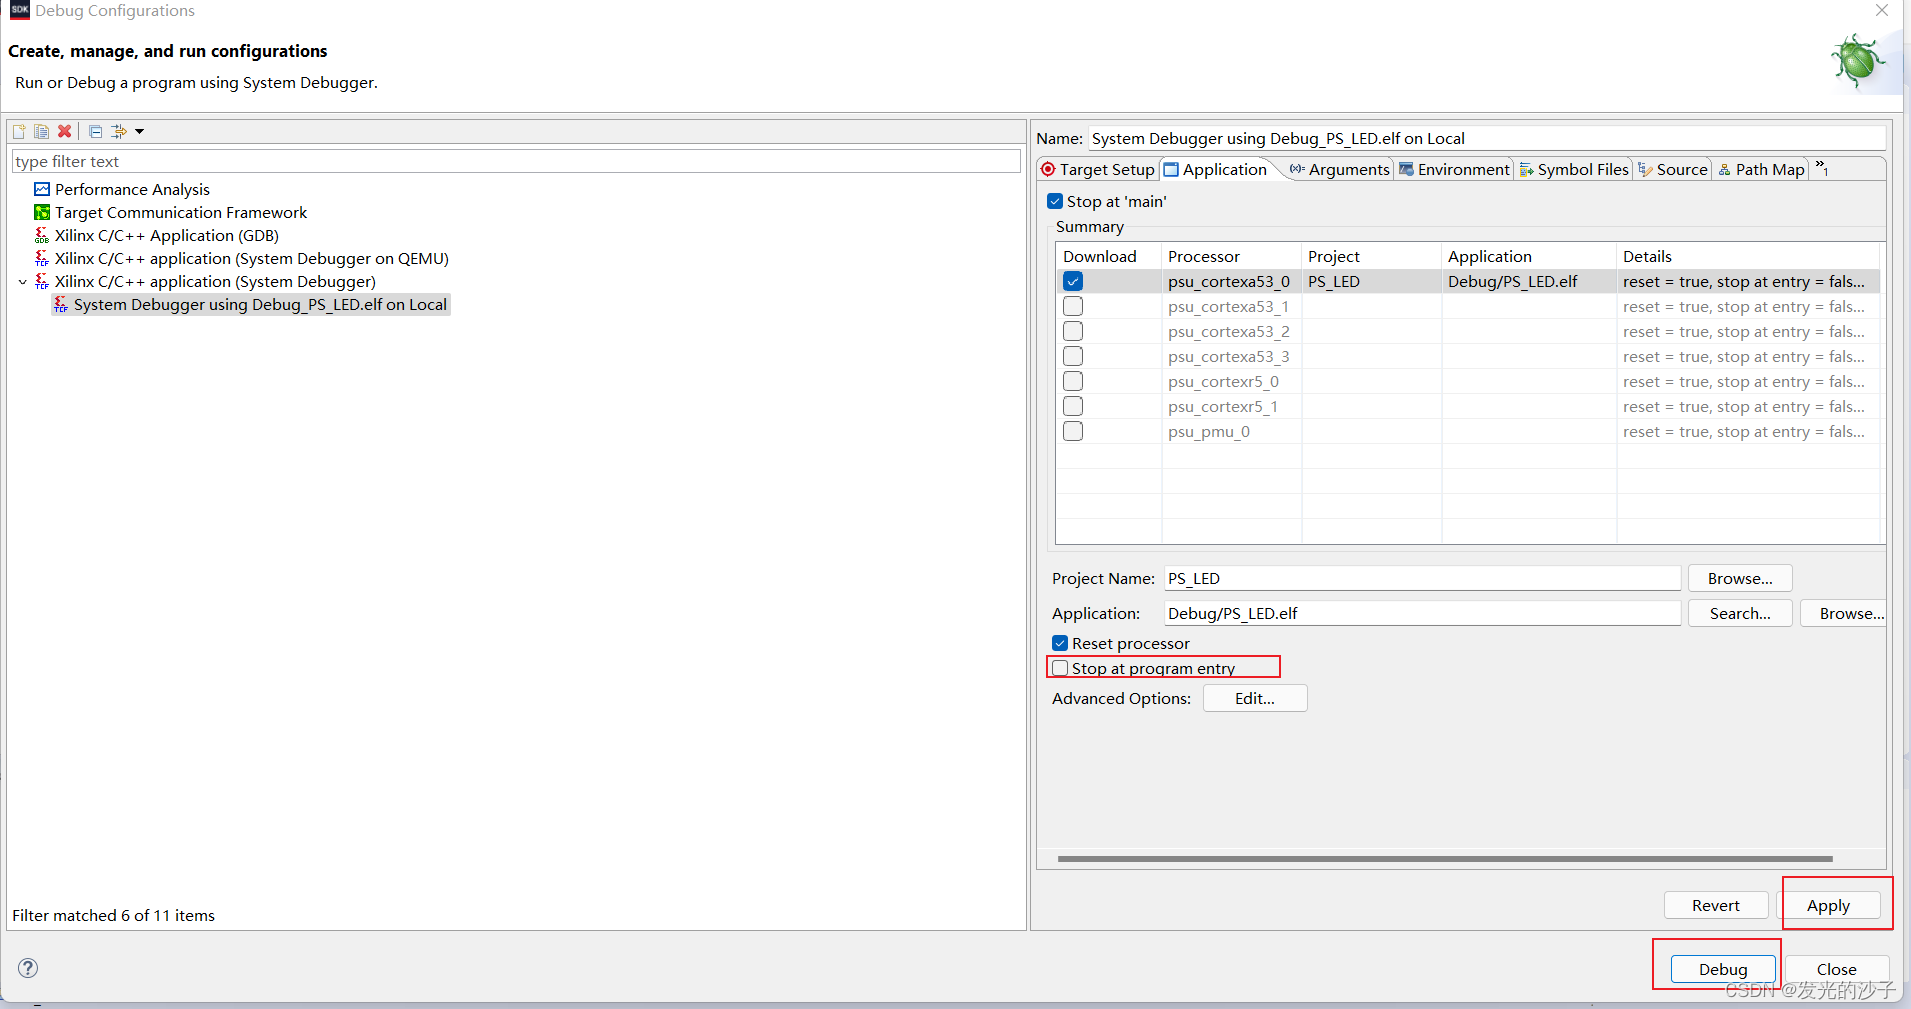The height and width of the screenshot is (1009, 1911).
Task: Click the New launch configuration icon
Action: click(x=19, y=131)
